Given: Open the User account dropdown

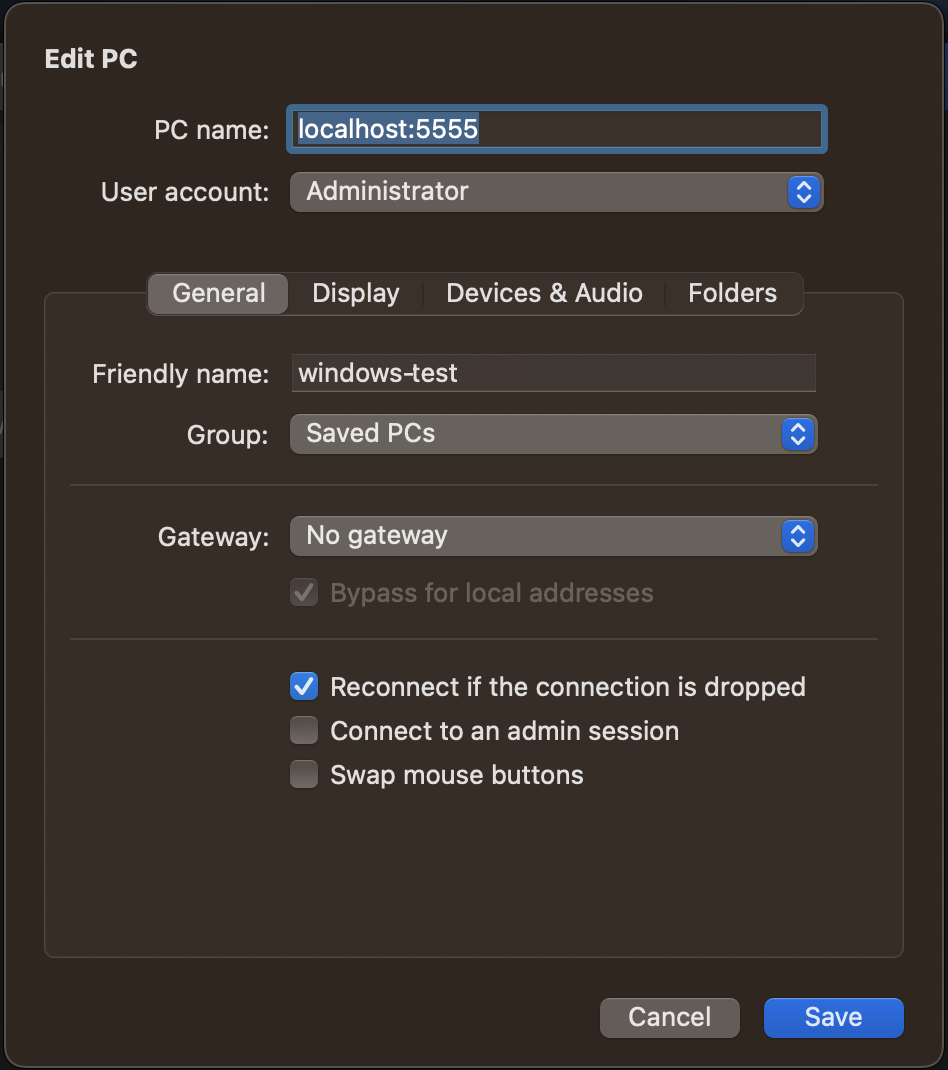Looking at the screenshot, I should coord(556,192).
